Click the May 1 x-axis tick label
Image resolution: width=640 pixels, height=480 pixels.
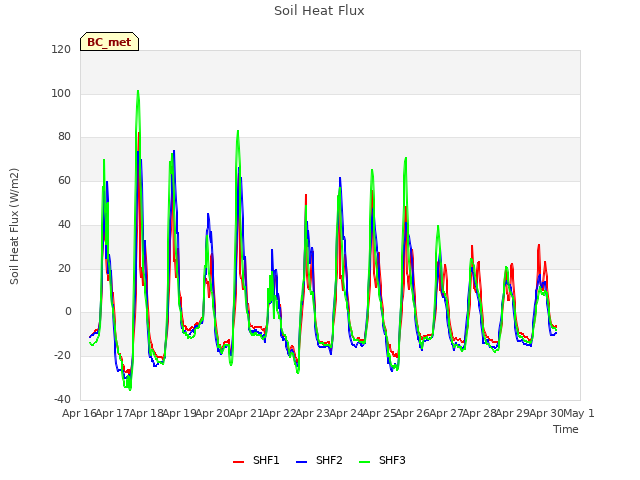[579, 413]
